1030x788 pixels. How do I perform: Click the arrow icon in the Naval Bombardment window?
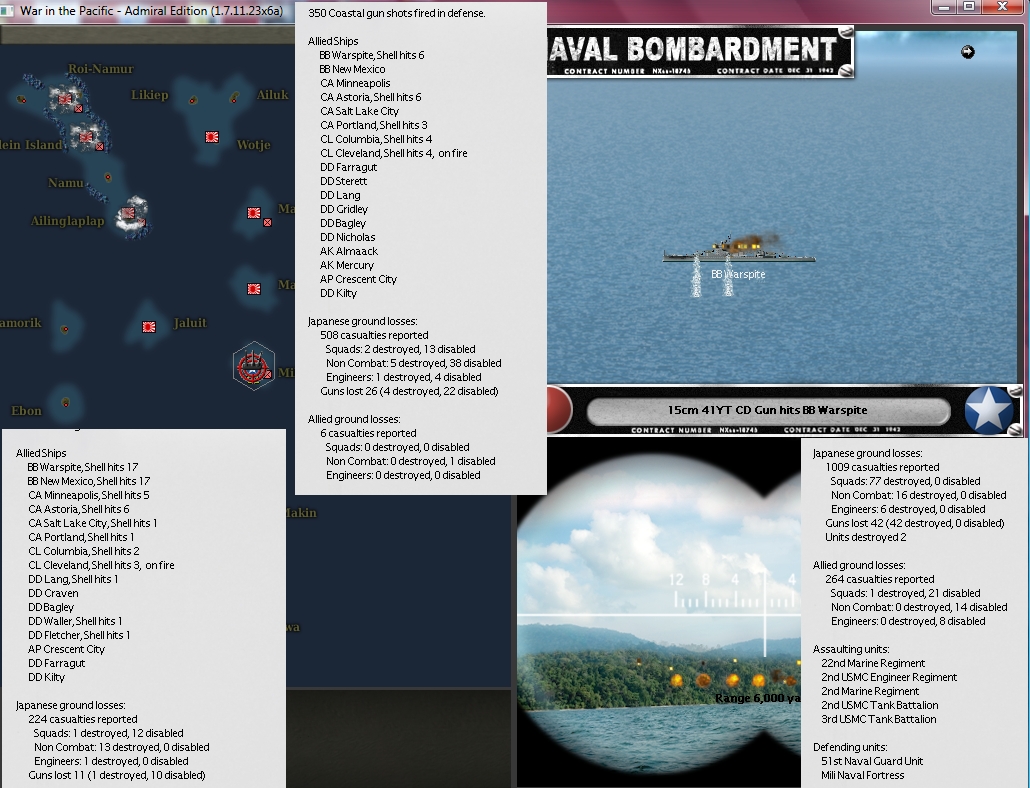(x=968, y=52)
